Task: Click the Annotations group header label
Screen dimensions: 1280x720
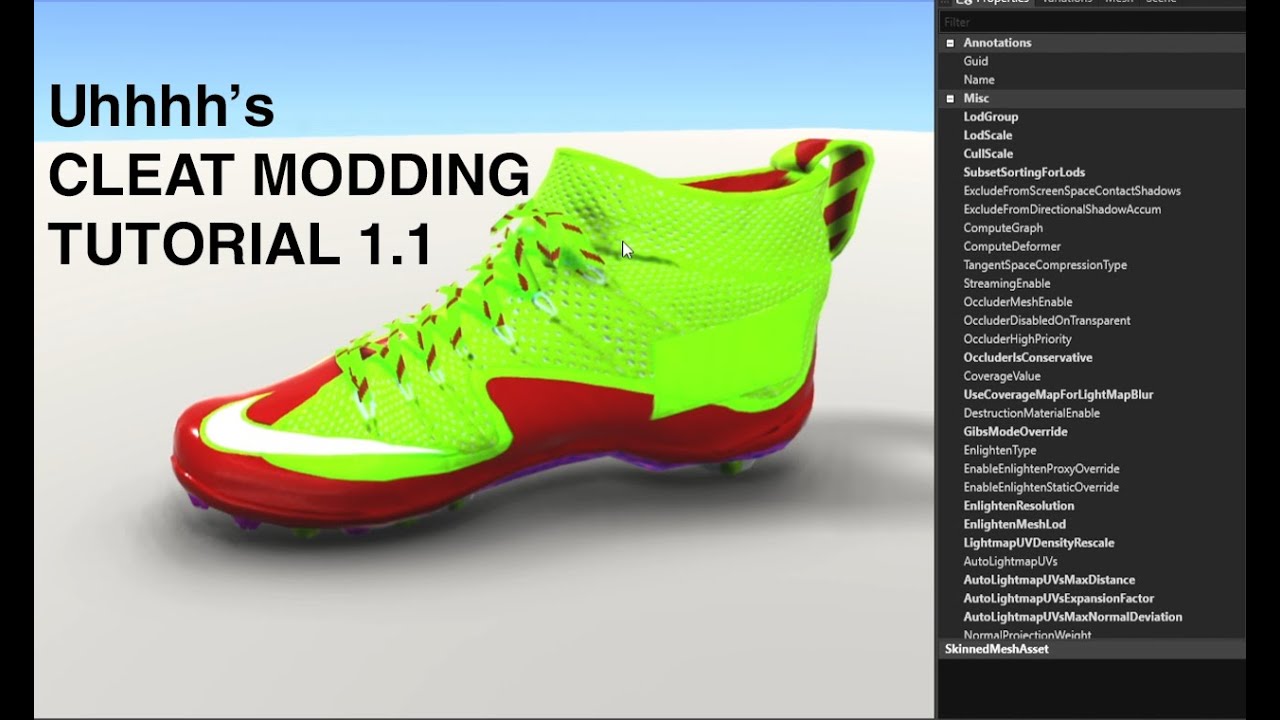Action: coord(997,43)
